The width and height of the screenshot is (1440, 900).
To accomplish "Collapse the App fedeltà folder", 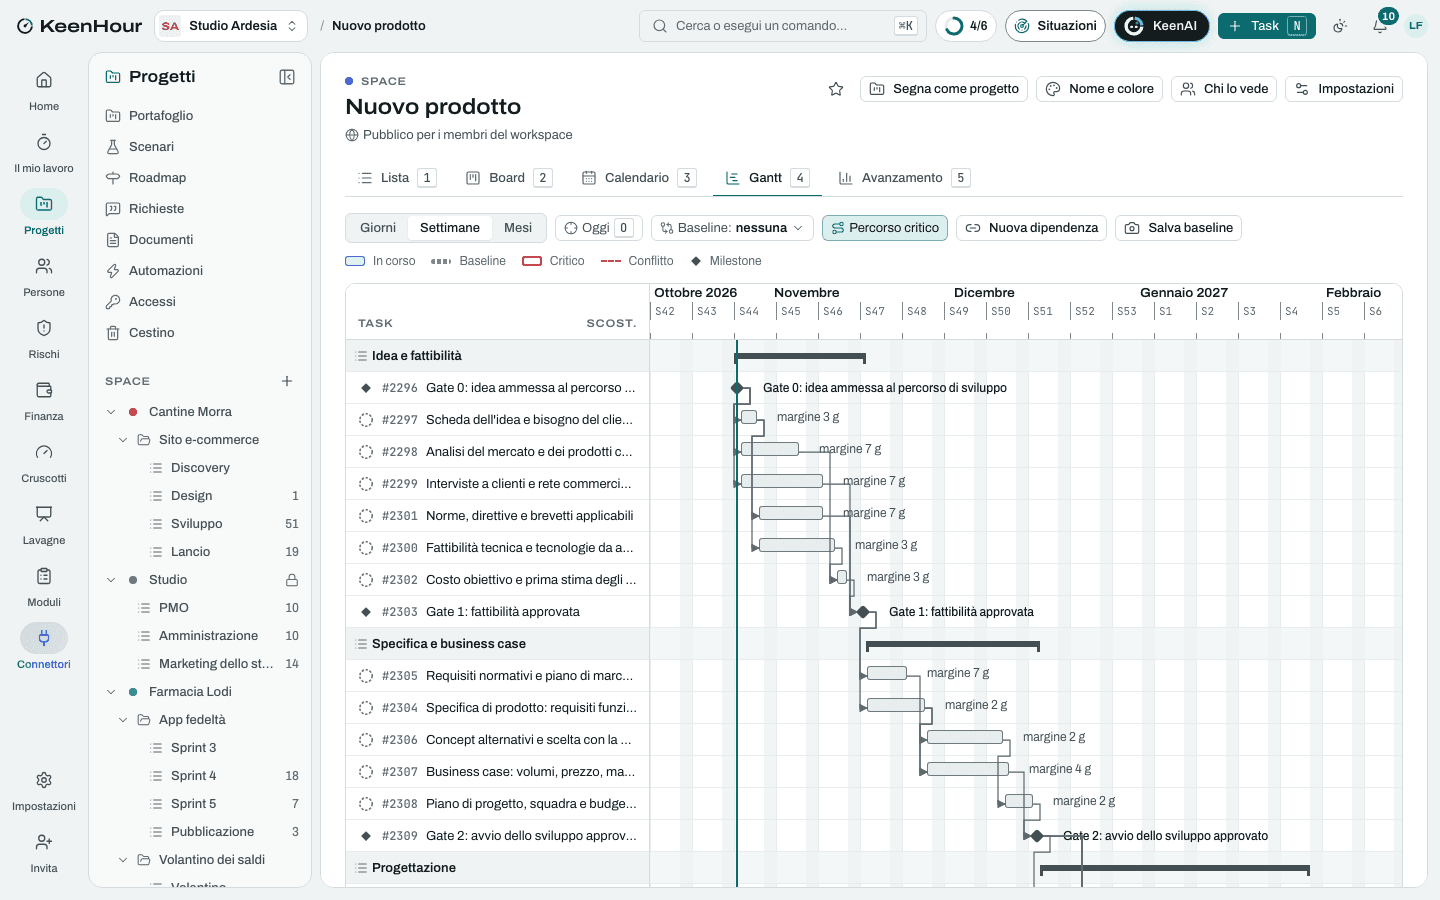I will (x=123, y=720).
